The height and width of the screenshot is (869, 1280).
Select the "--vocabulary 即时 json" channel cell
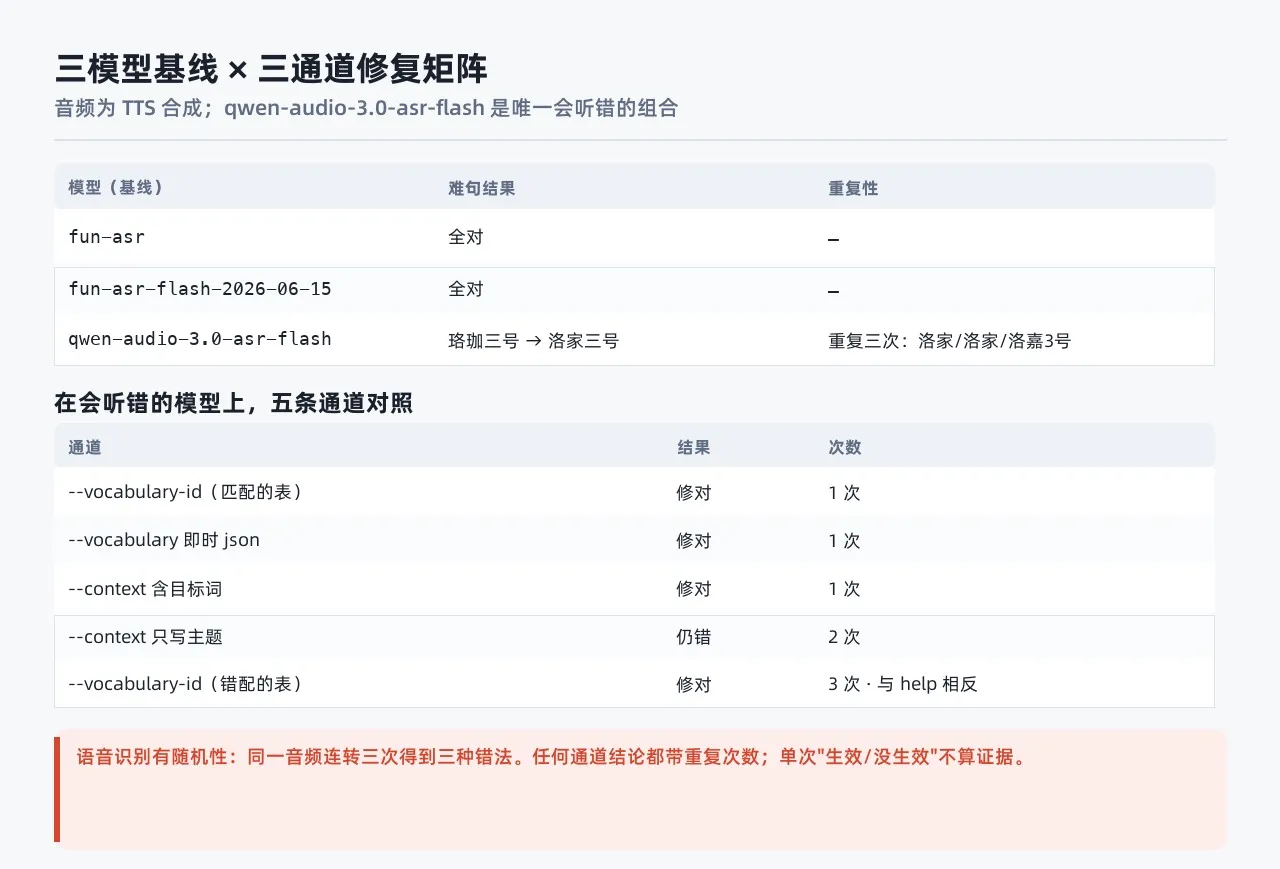164,540
